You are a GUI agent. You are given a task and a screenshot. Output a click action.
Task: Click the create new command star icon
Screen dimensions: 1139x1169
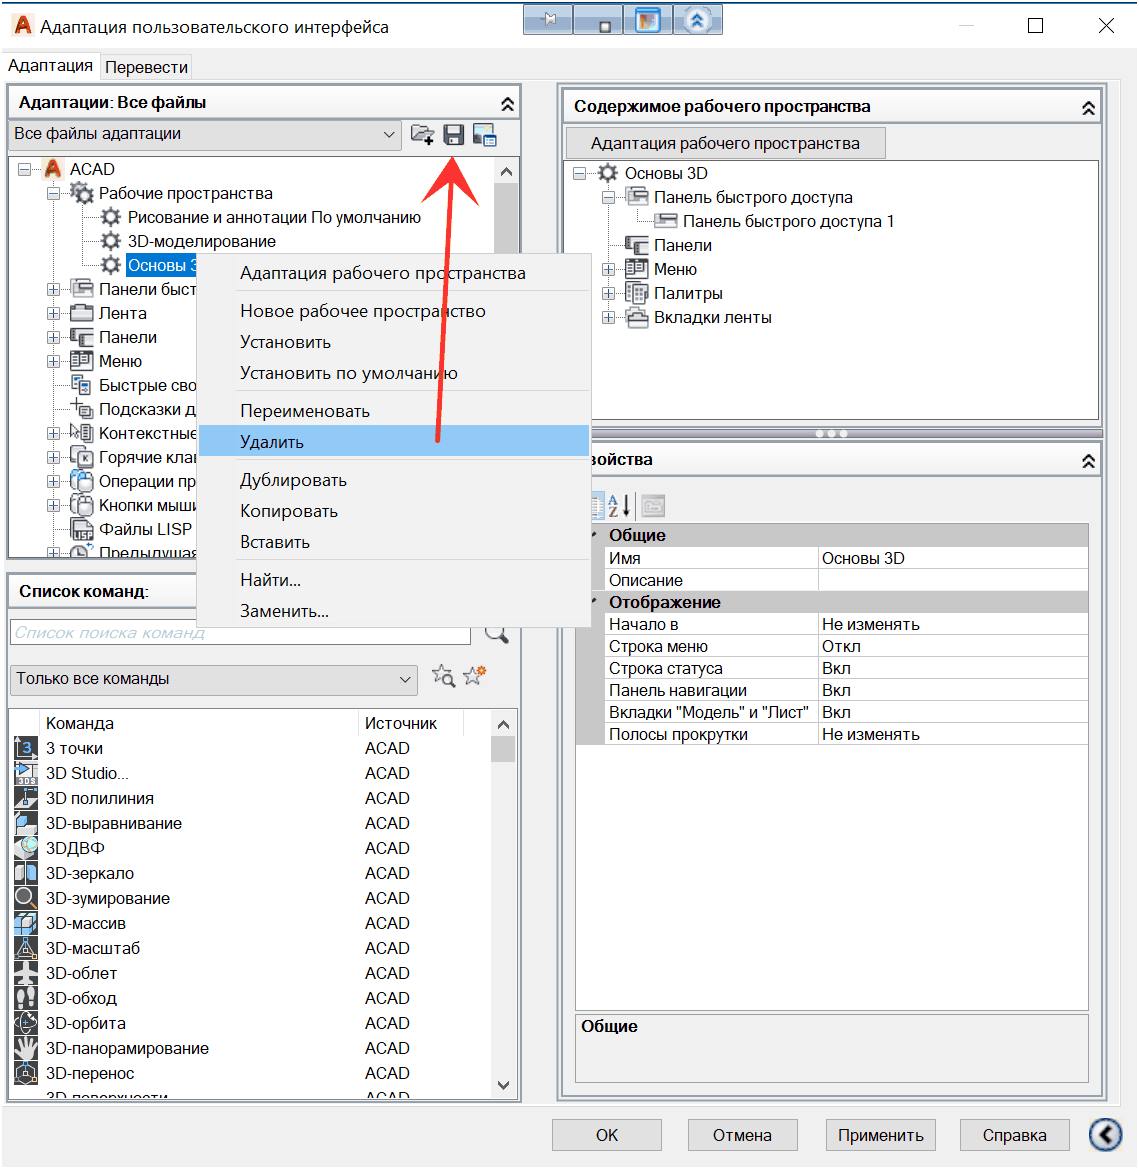(x=474, y=677)
